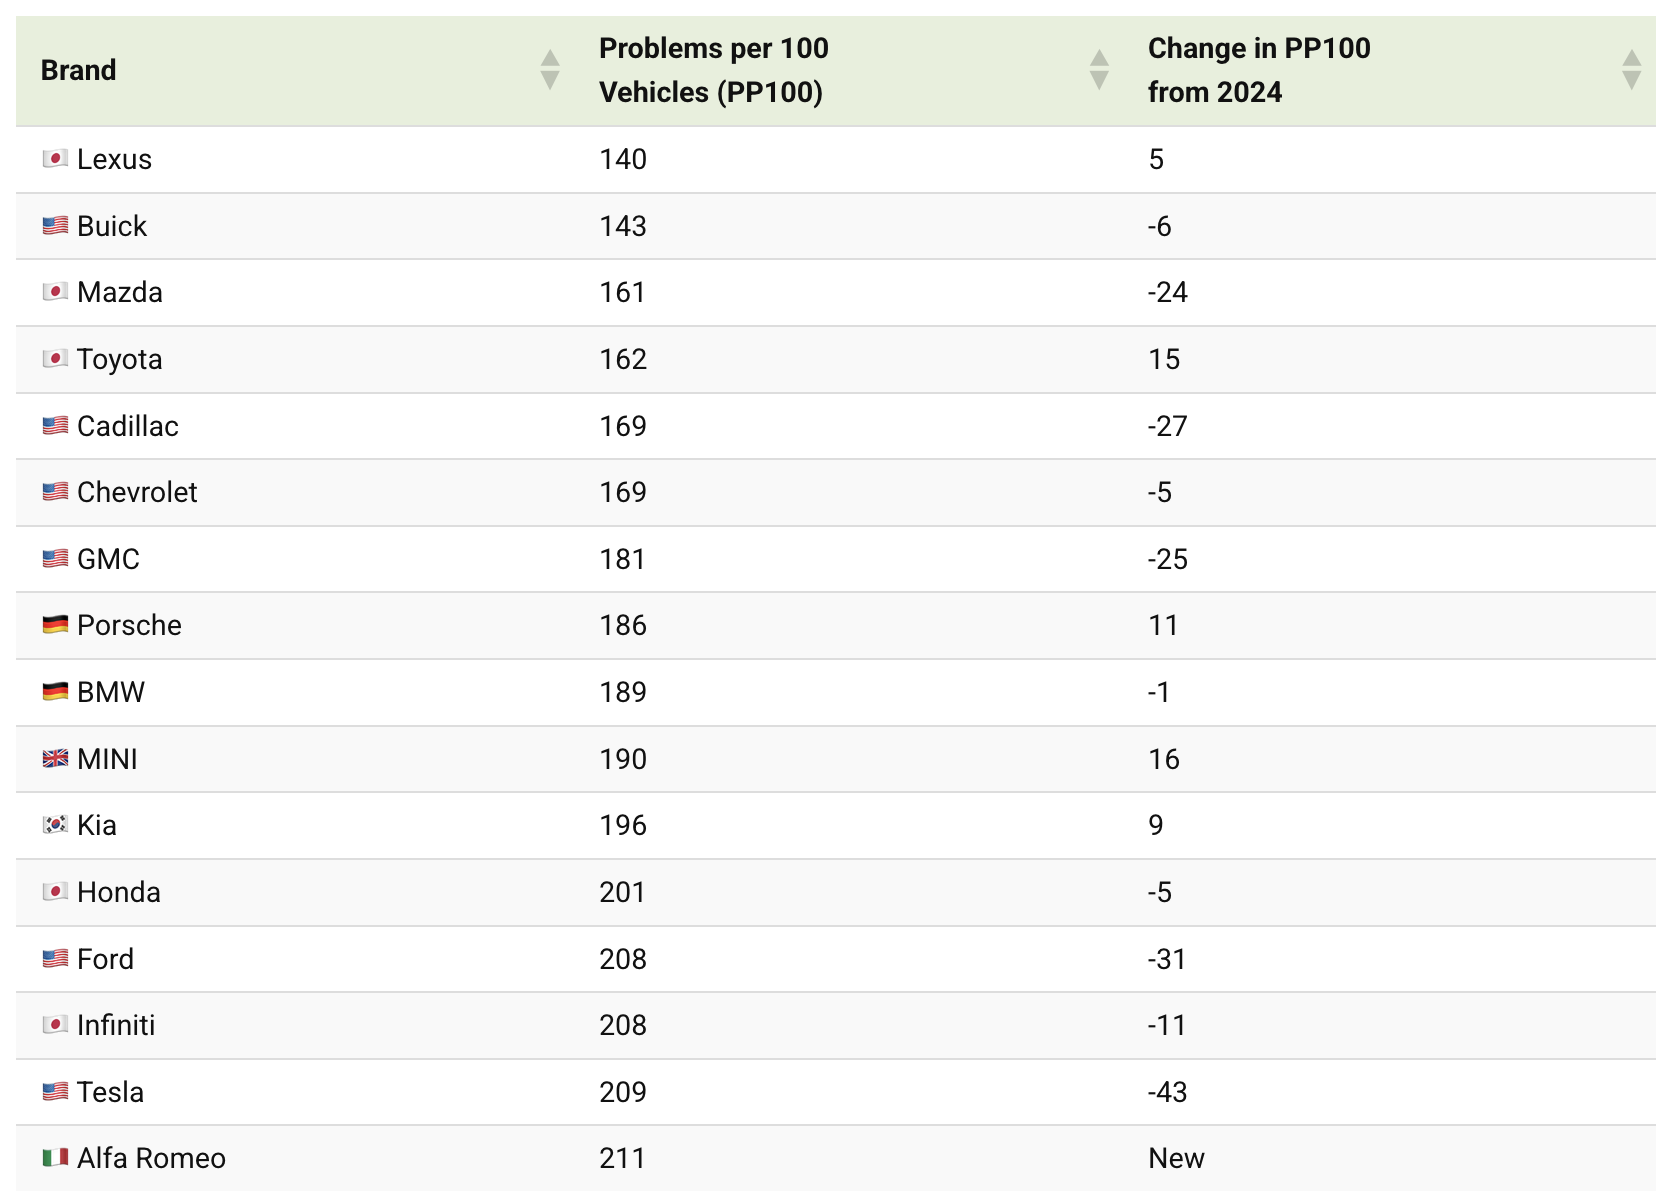Sort table by Brand column arrows

[x=549, y=70]
